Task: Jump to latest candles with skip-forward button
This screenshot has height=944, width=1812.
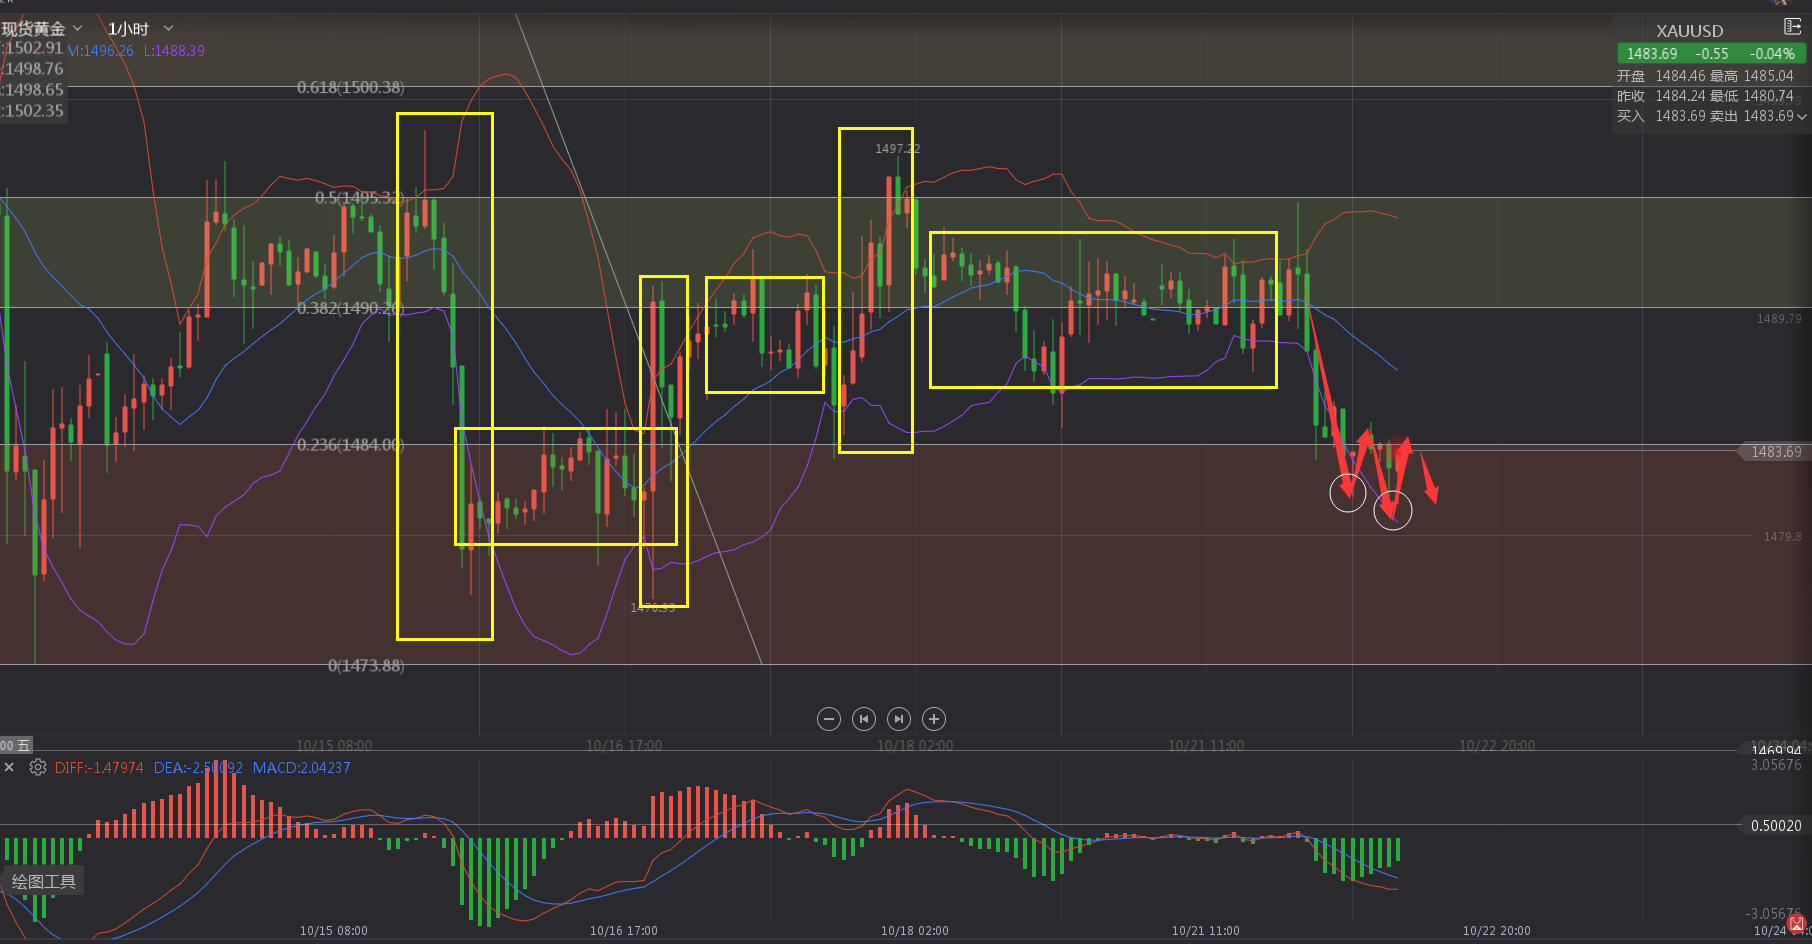Action: click(x=899, y=719)
